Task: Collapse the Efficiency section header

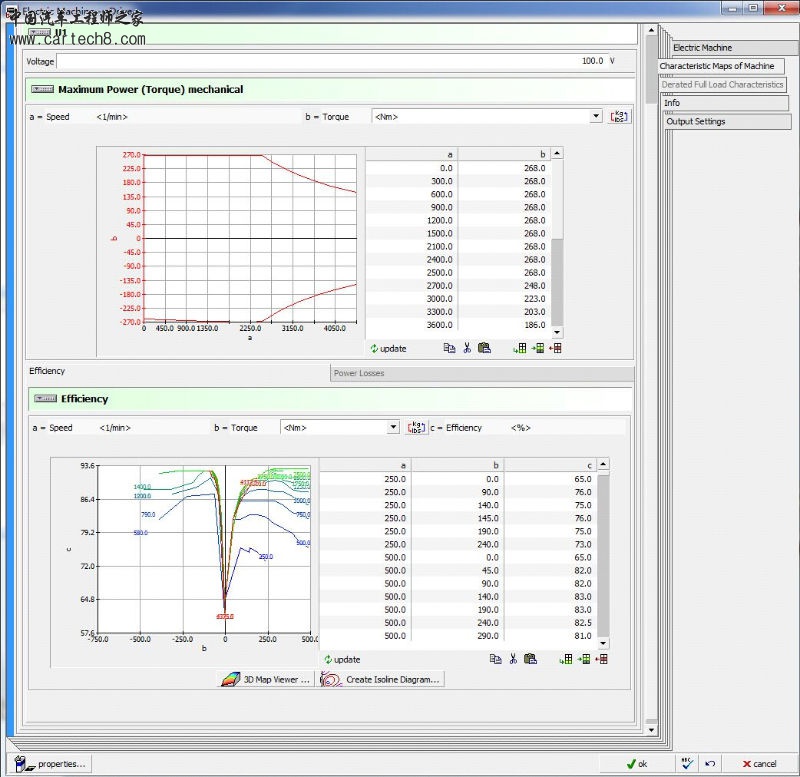Action: [x=45, y=398]
